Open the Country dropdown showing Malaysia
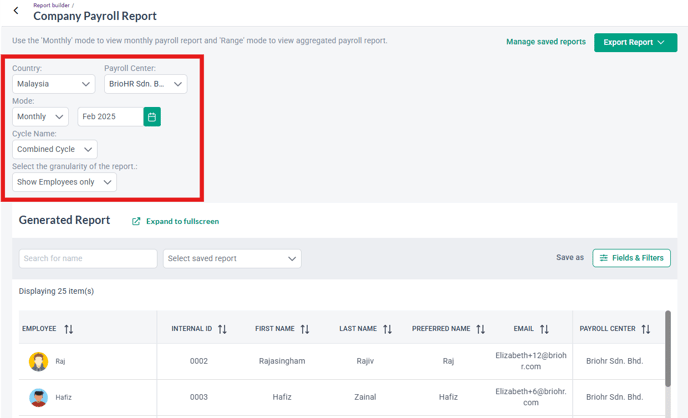 coord(54,84)
